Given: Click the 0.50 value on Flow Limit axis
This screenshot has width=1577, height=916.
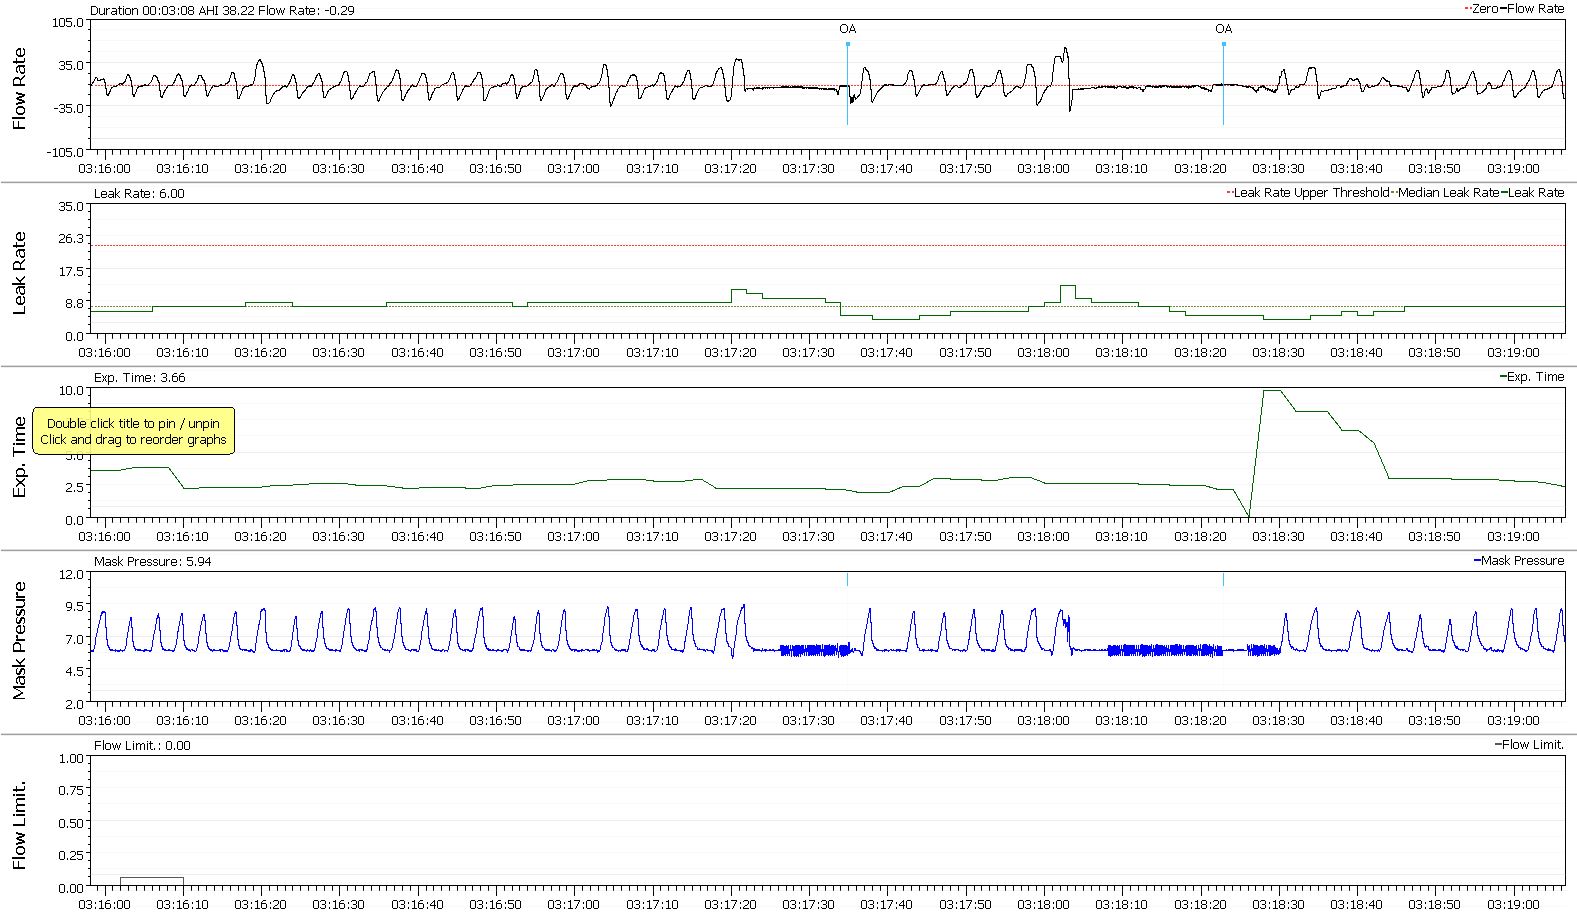Looking at the screenshot, I should [71, 823].
